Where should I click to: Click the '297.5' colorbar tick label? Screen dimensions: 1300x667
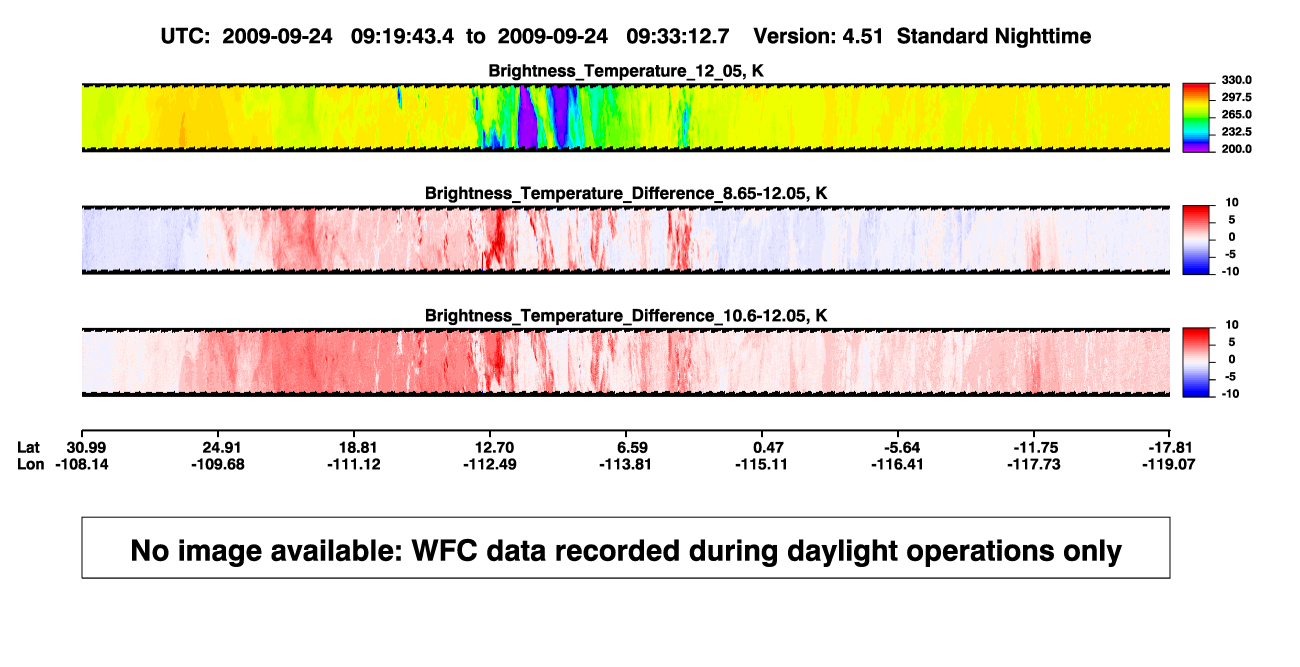1236,98
